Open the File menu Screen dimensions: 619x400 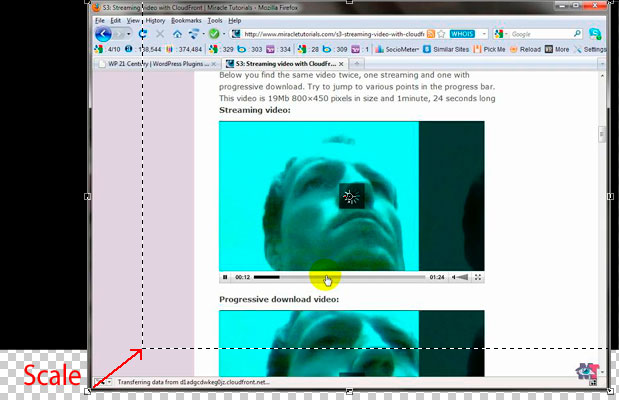(x=100, y=21)
